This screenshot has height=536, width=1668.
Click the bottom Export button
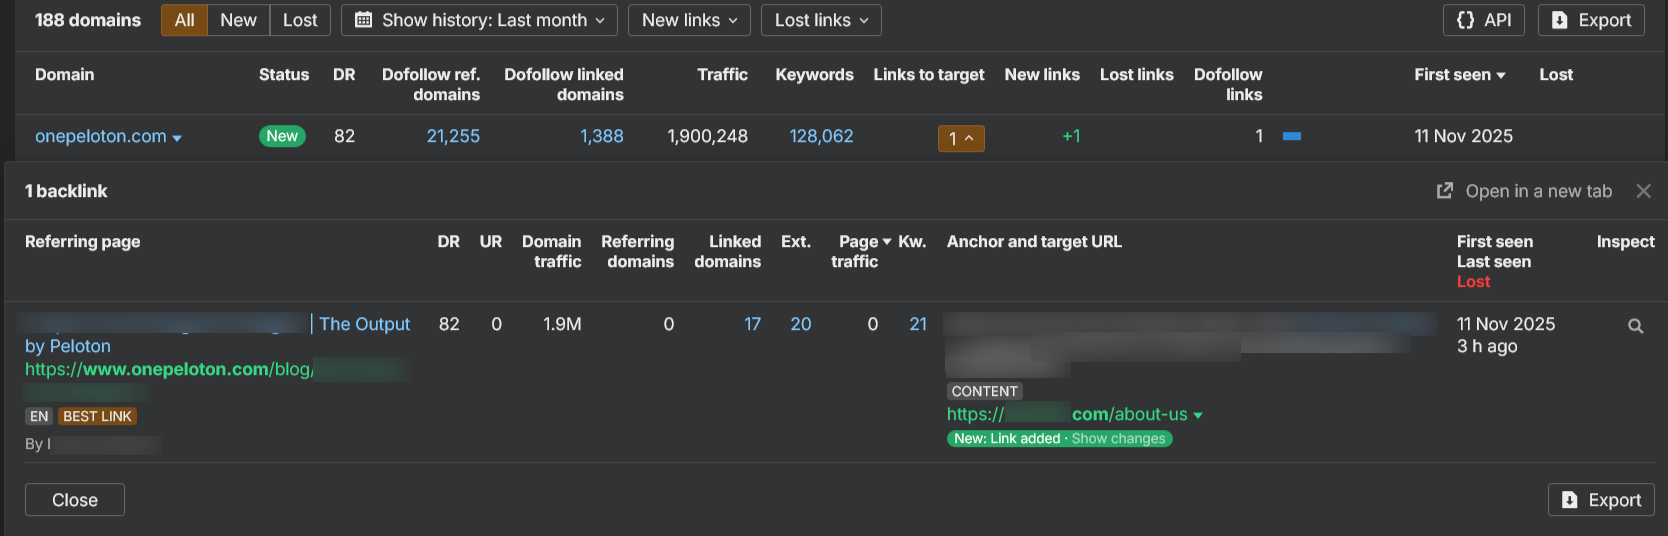click(x=1601, y=500)
